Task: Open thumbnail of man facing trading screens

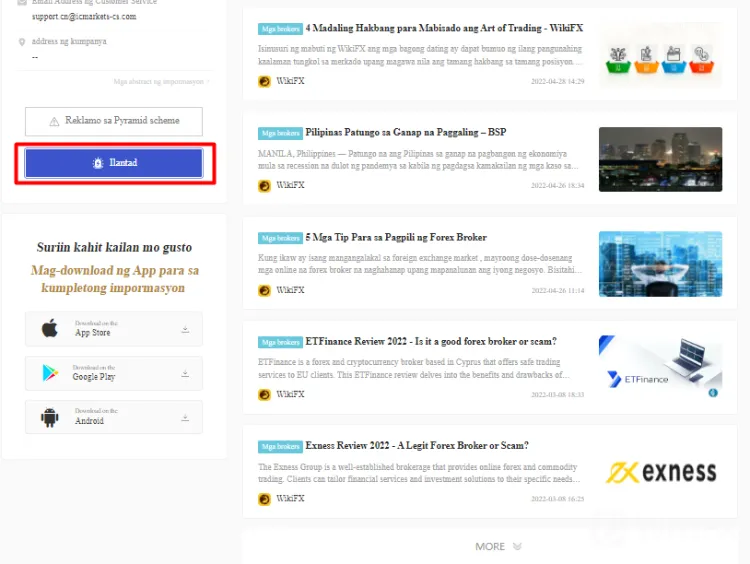Action: coord(661,264)
